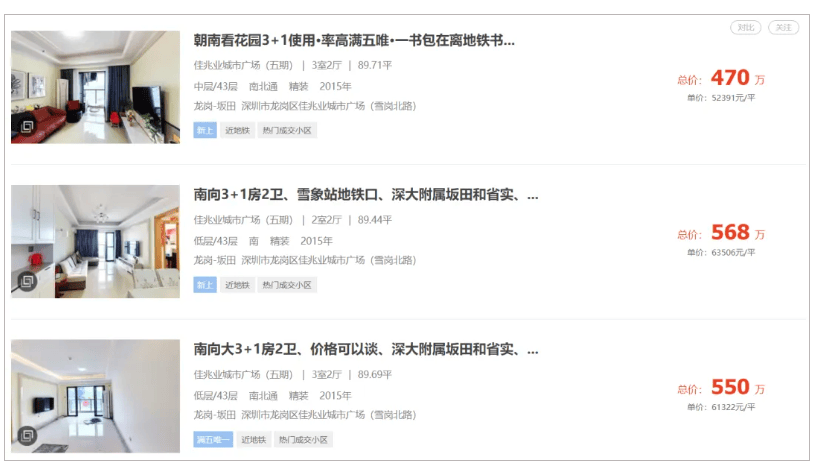Click 龙岗-坂田 address line in 568万 listing
Image resolution: width=821 pixels, height=470 pixels.
tap(305, 261)
